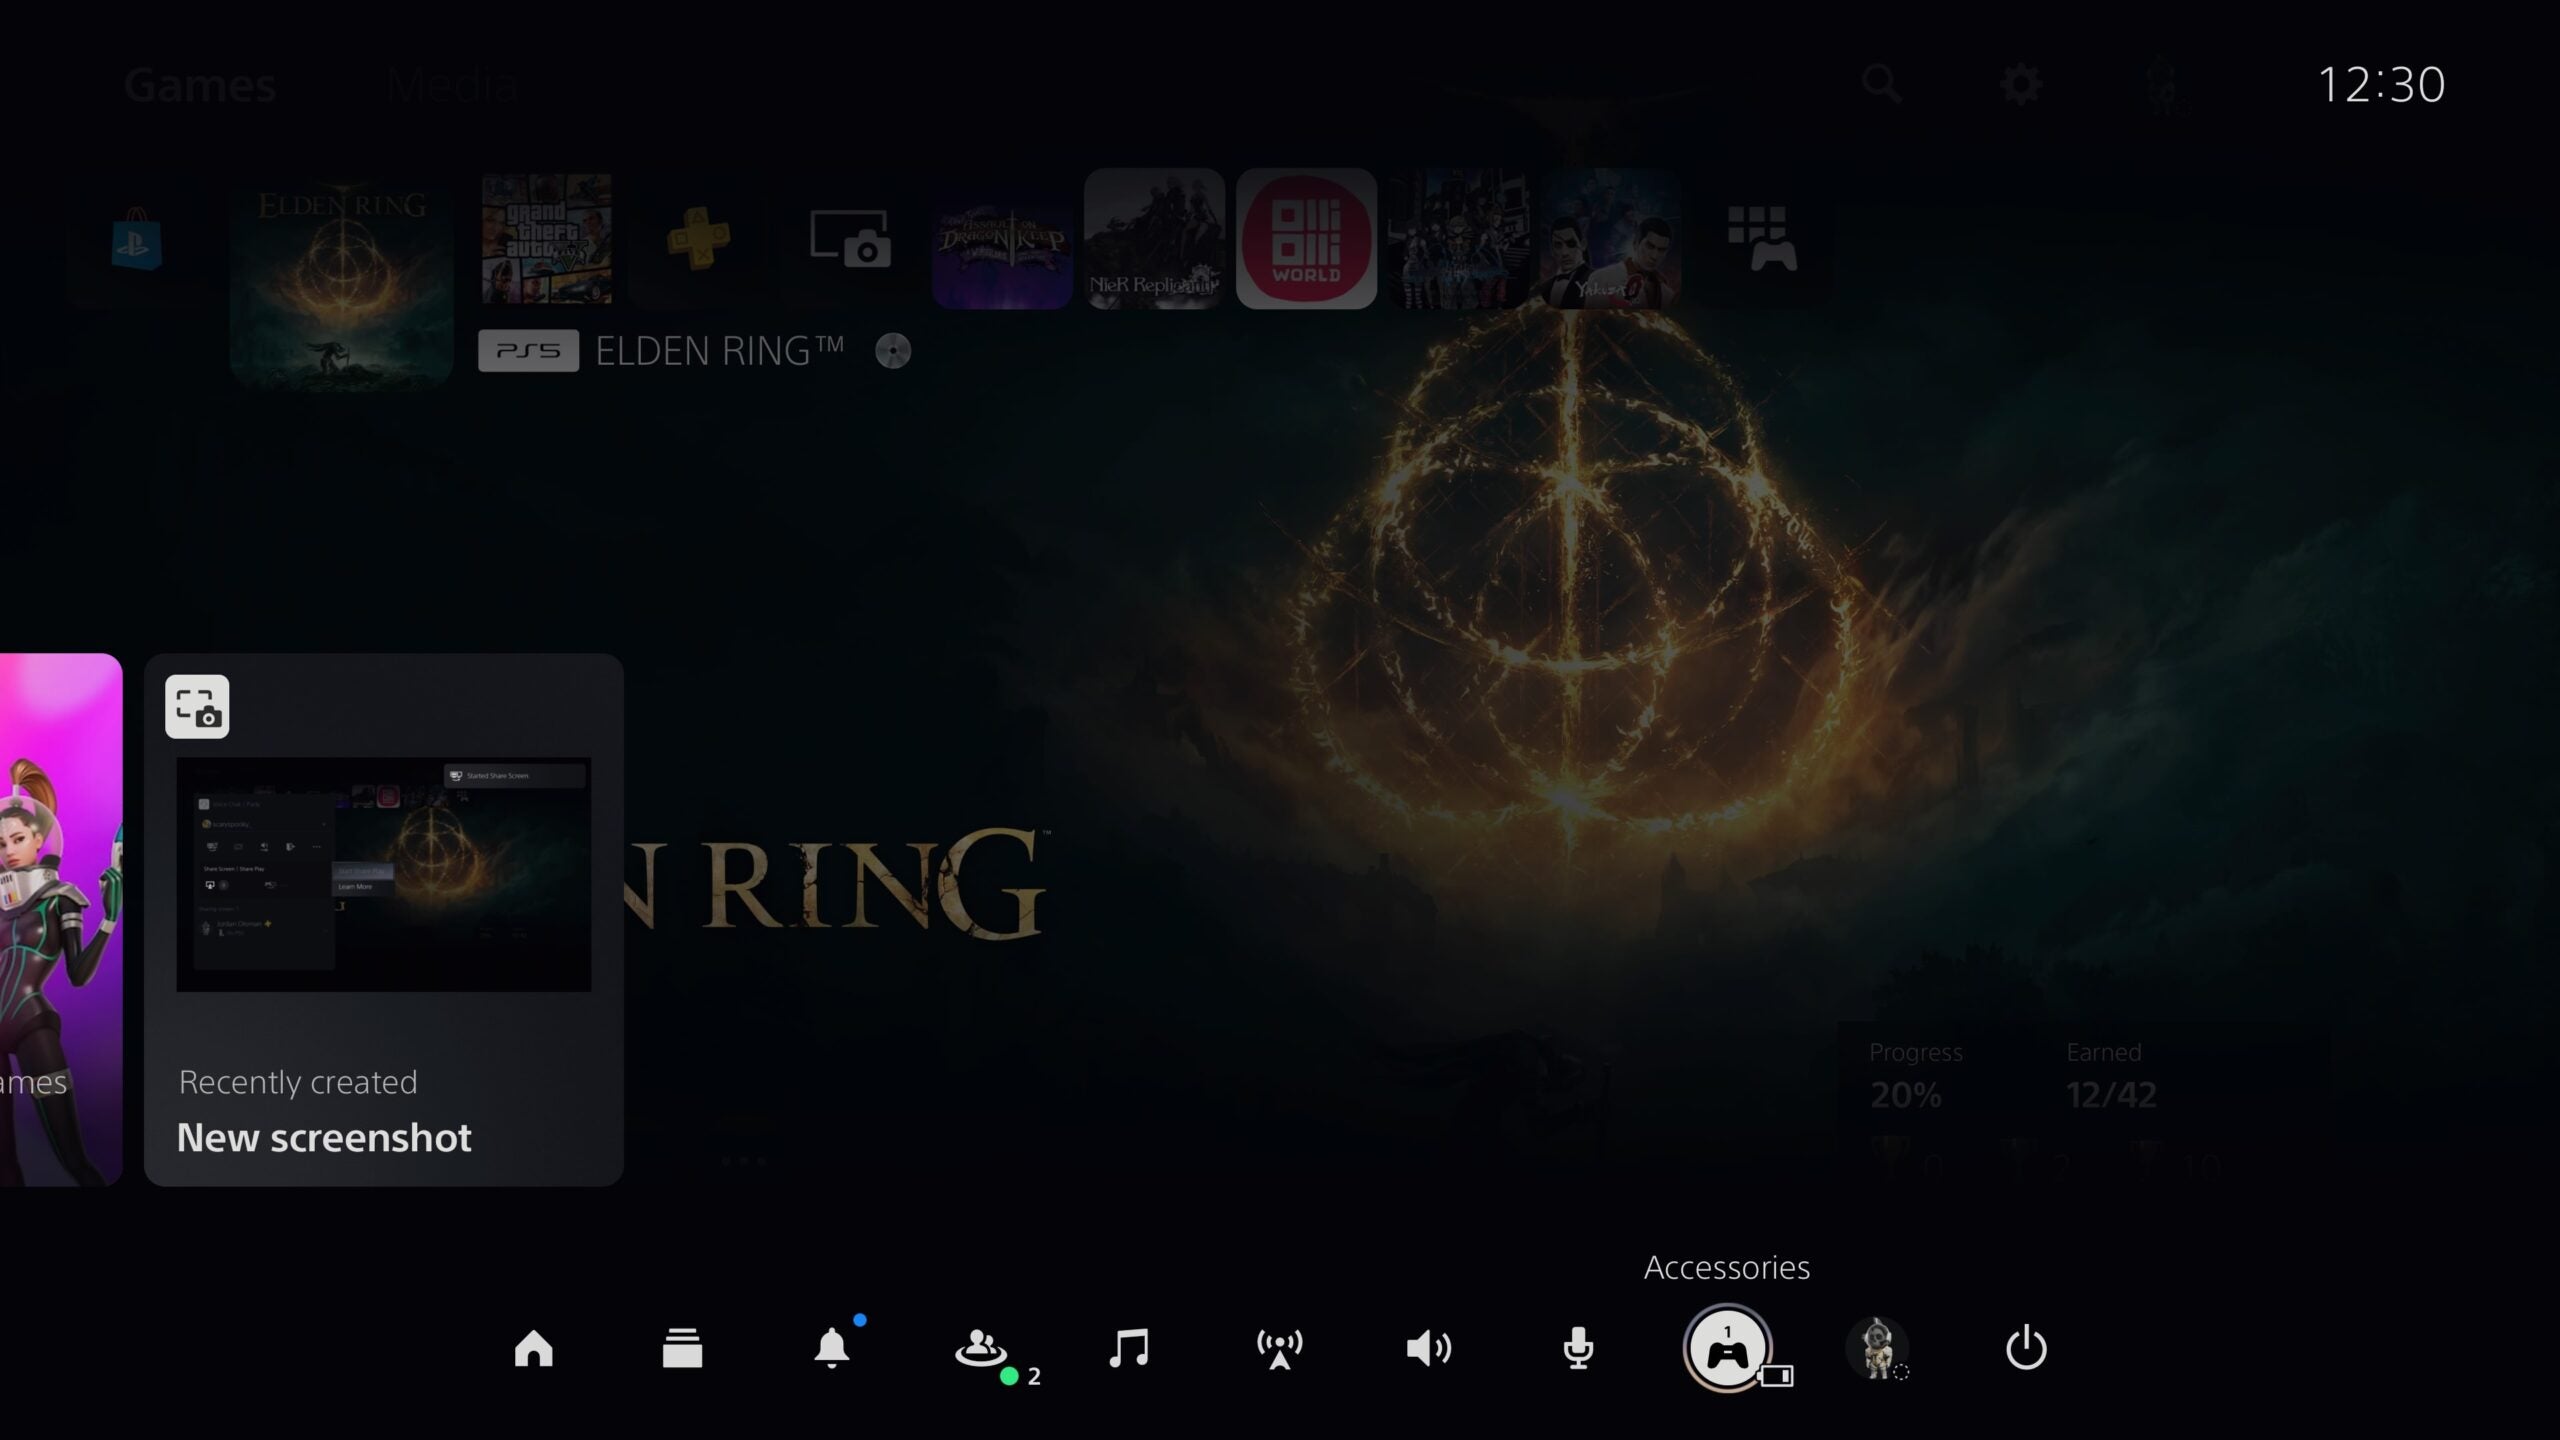Open the Media Gallery icon
The image size is (2560, 1440).
pyautogui.click(x=849, y=239)
